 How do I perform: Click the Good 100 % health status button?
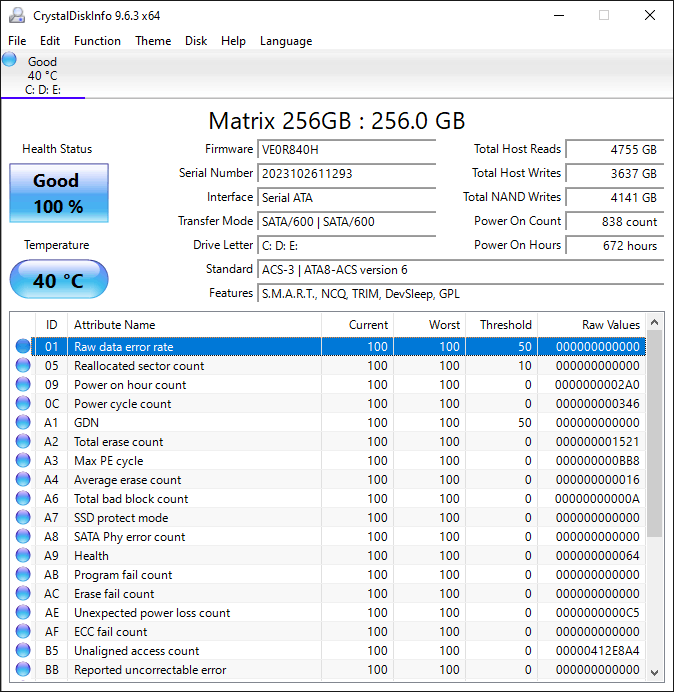(58, 193)
